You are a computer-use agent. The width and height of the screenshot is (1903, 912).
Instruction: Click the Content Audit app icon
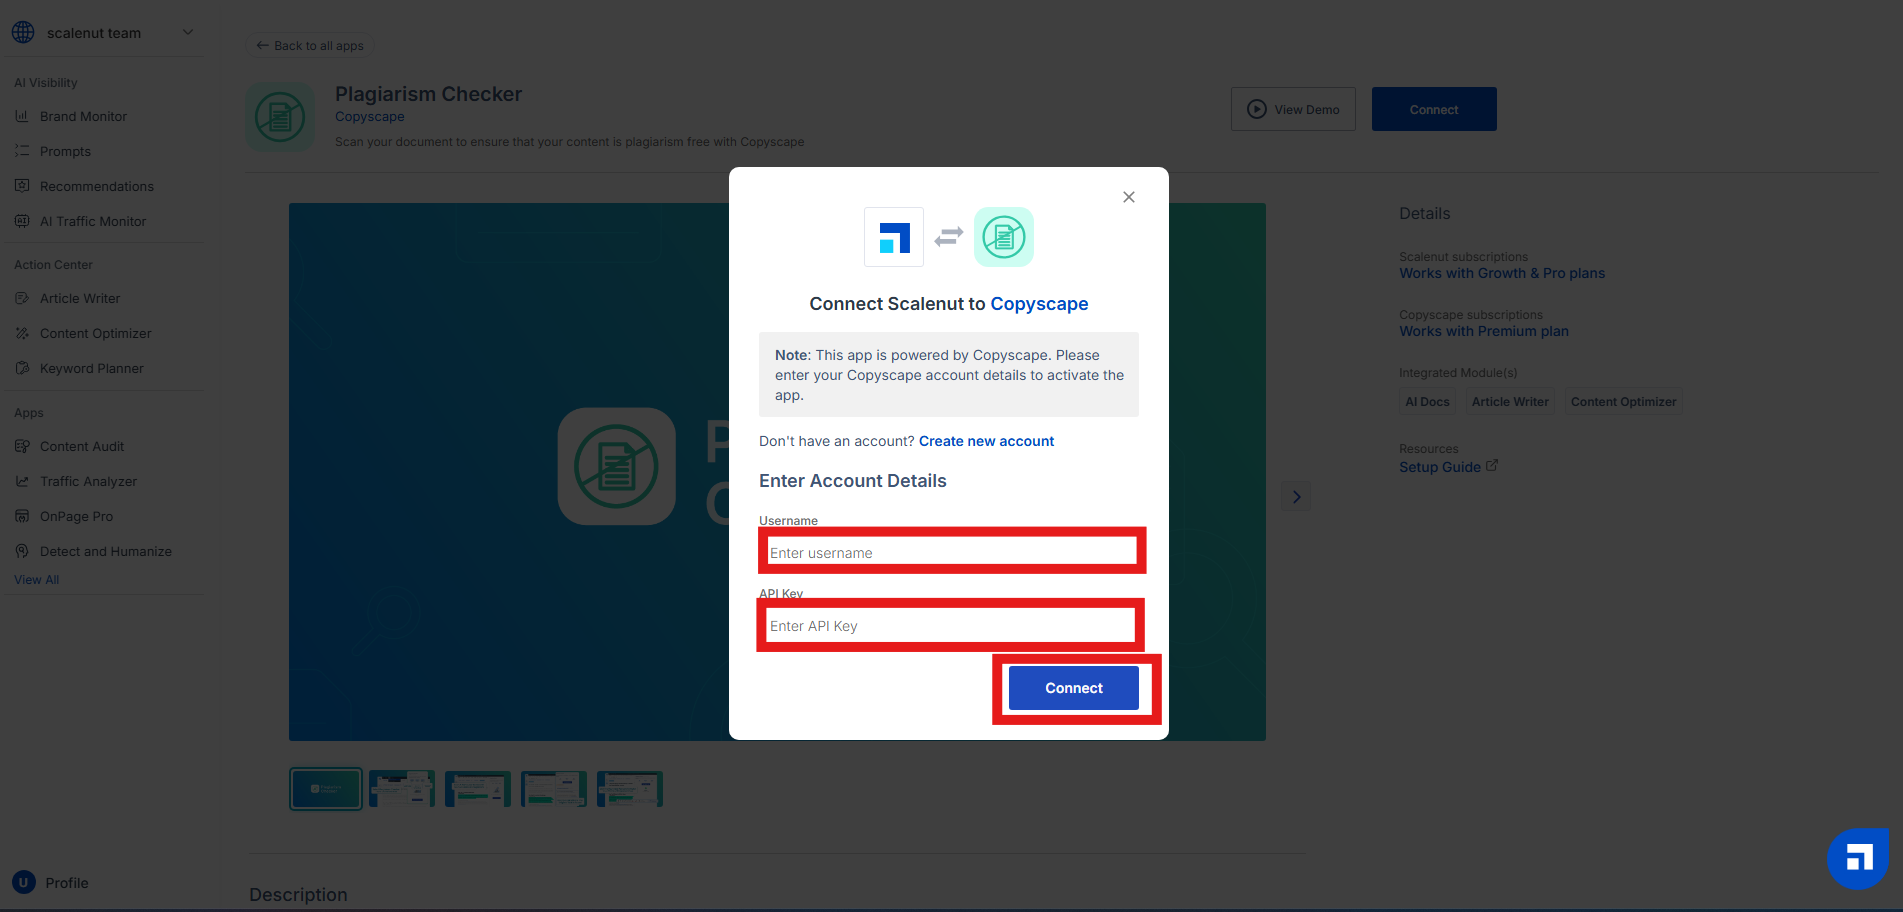pos(22,446)
